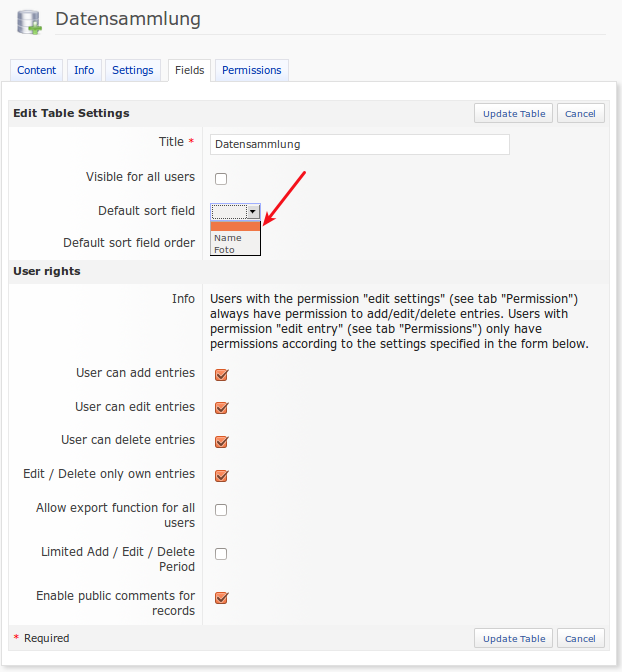Image resolution: width=622 pixels, height=672 pixels.
Task: Select the empty highlighted sort option
Action: [235, 226]
